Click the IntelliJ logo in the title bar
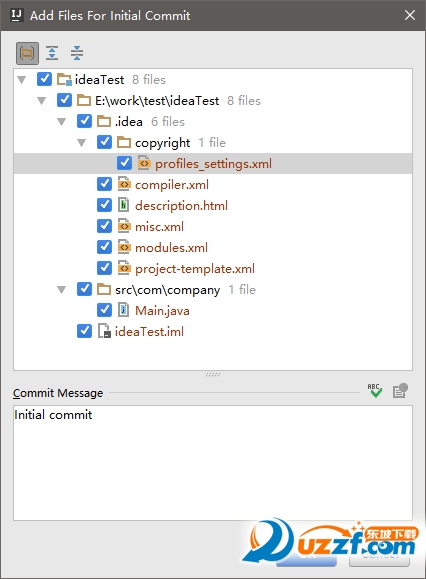Viewport: 426px width, 579px height. pyautogui.click(x=16, y=15)
